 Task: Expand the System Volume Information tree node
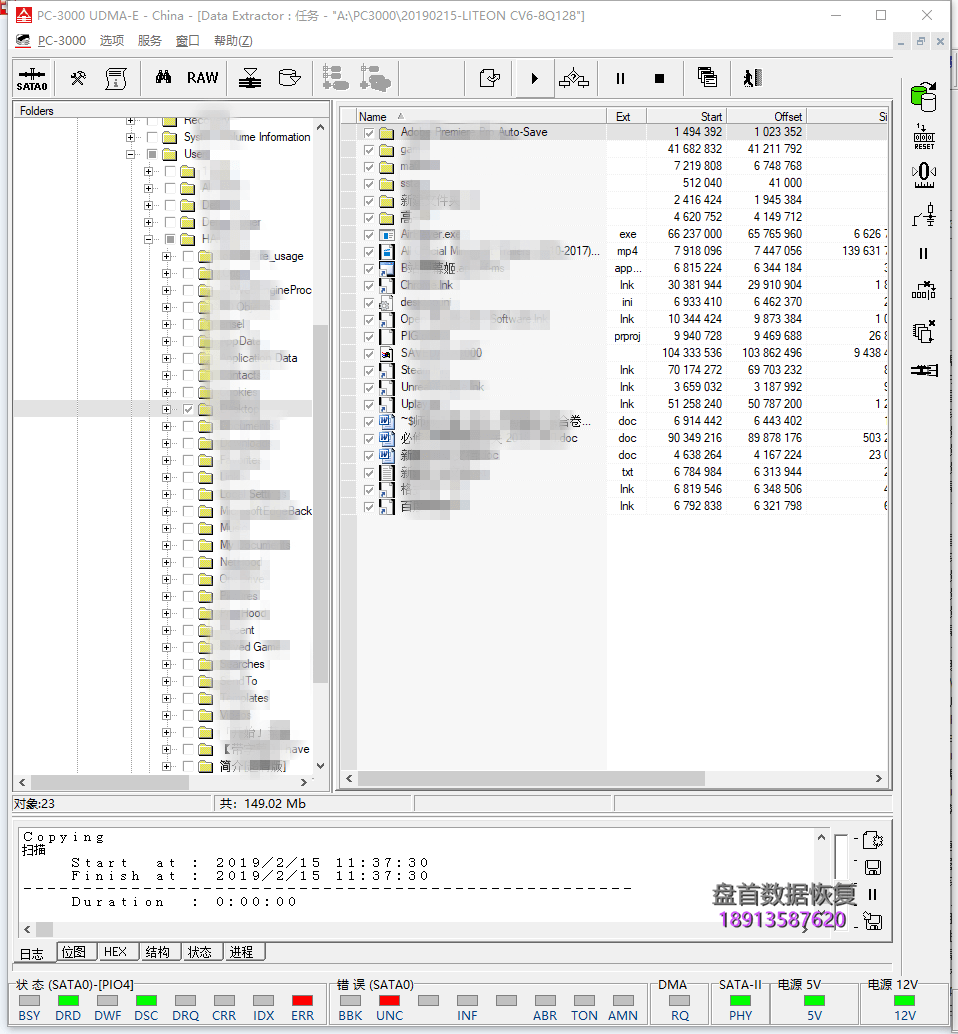(131, 137)
